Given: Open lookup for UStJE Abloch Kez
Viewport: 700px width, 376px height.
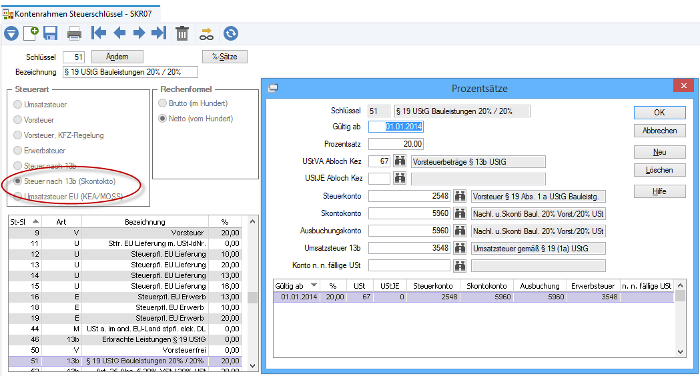Looking at the screenshot, I should (x=400, y=178).
